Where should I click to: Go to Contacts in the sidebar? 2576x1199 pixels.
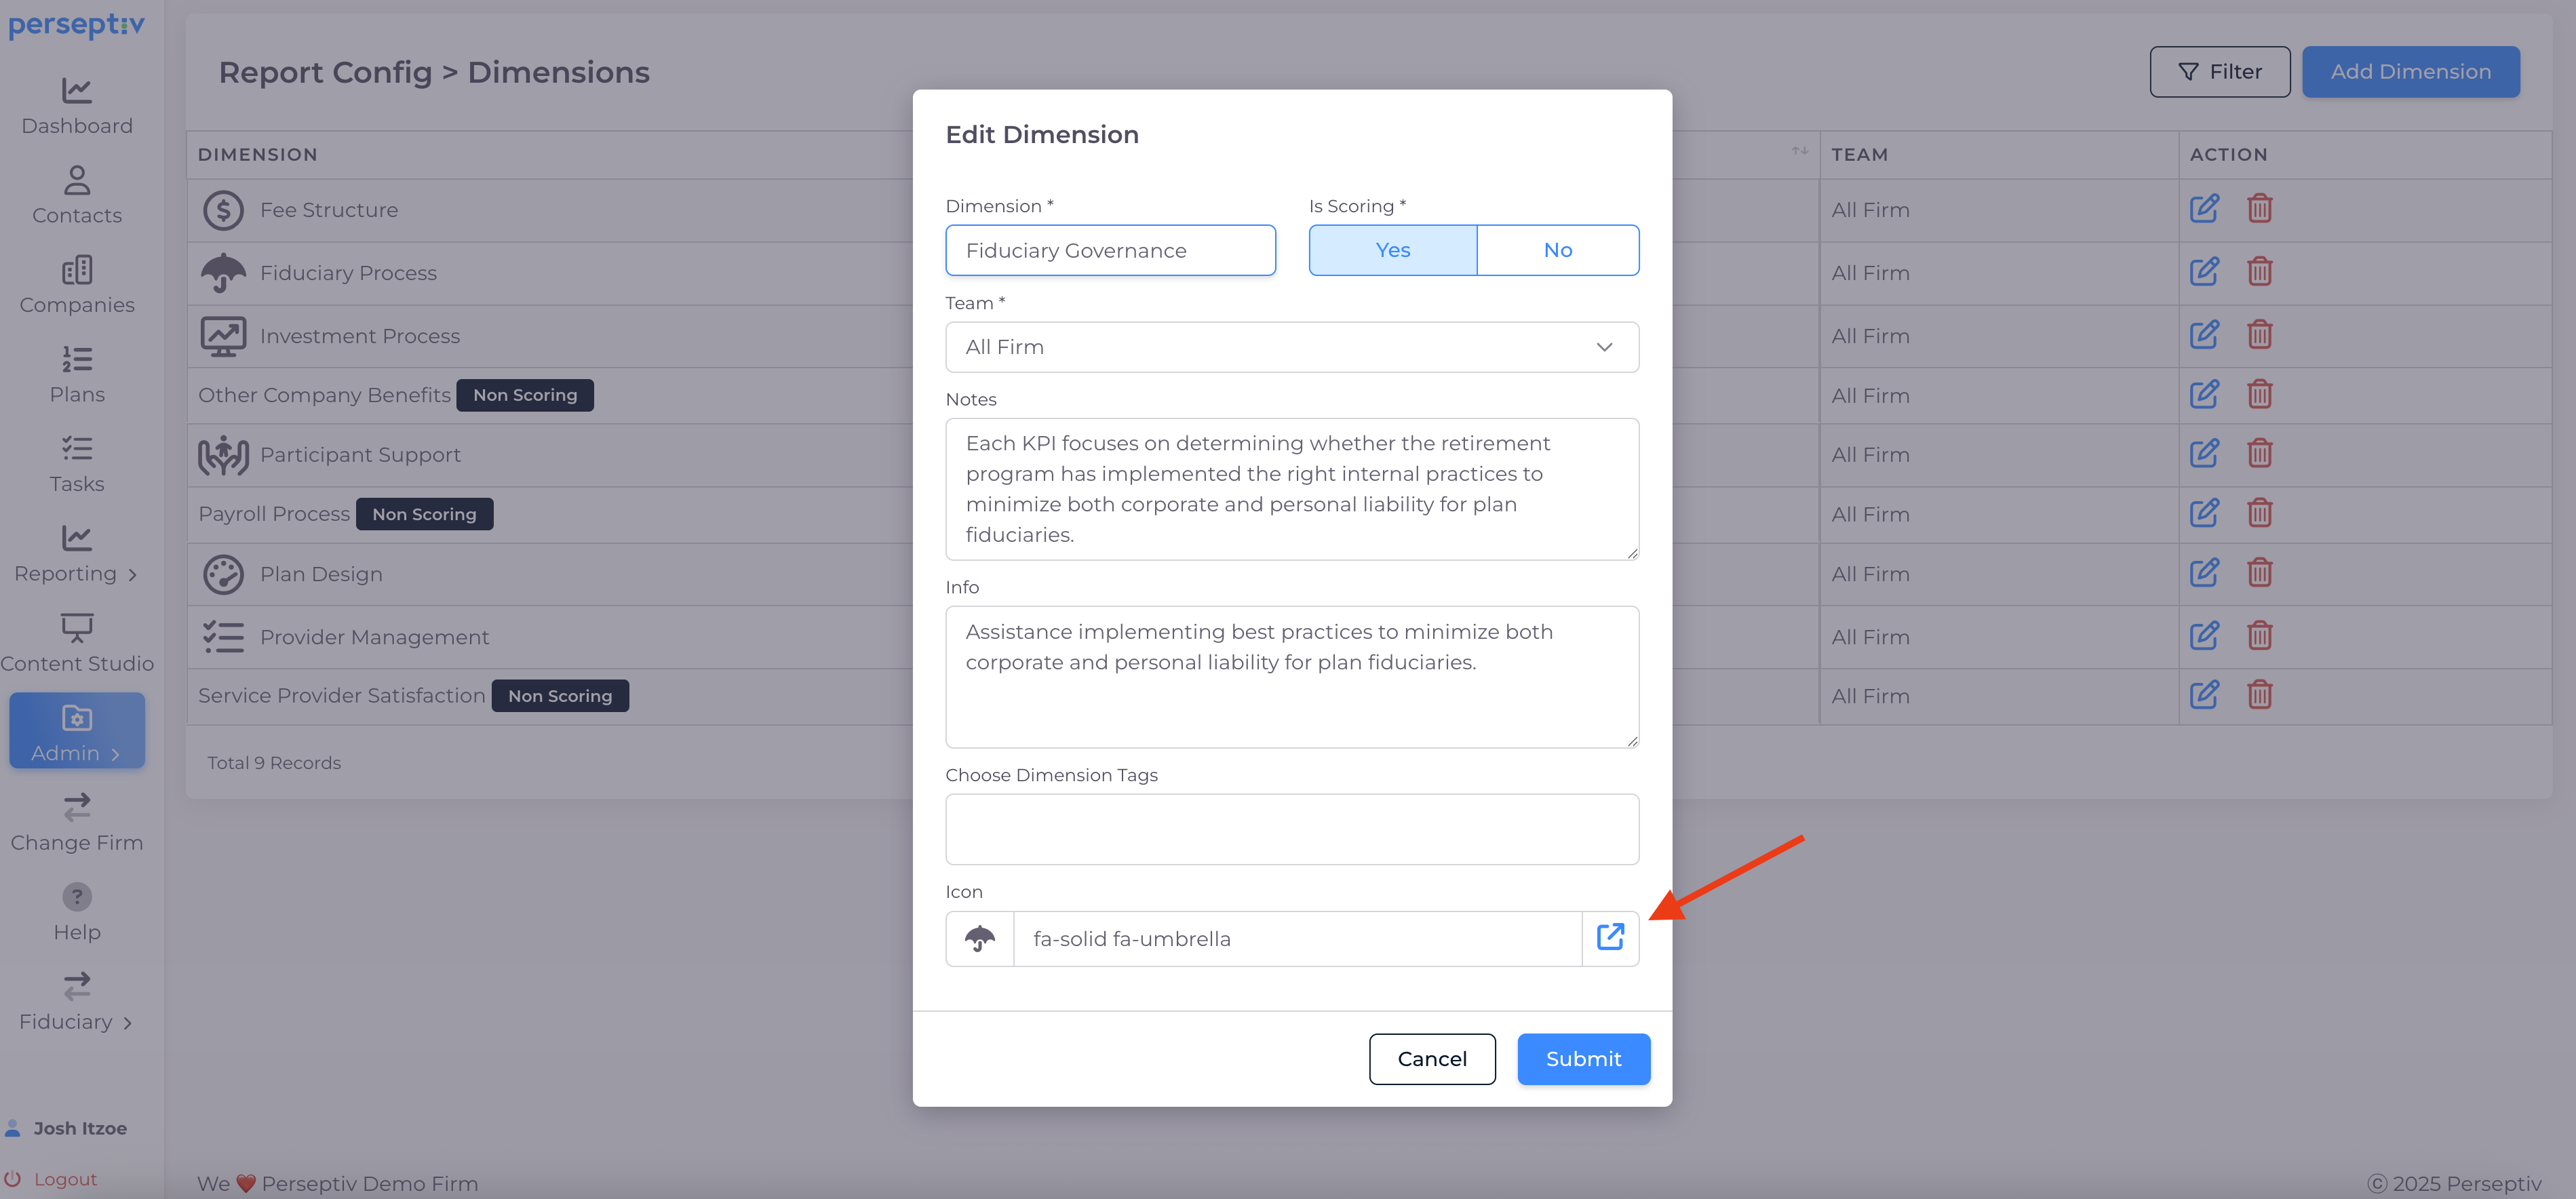[x=77, y=195]
